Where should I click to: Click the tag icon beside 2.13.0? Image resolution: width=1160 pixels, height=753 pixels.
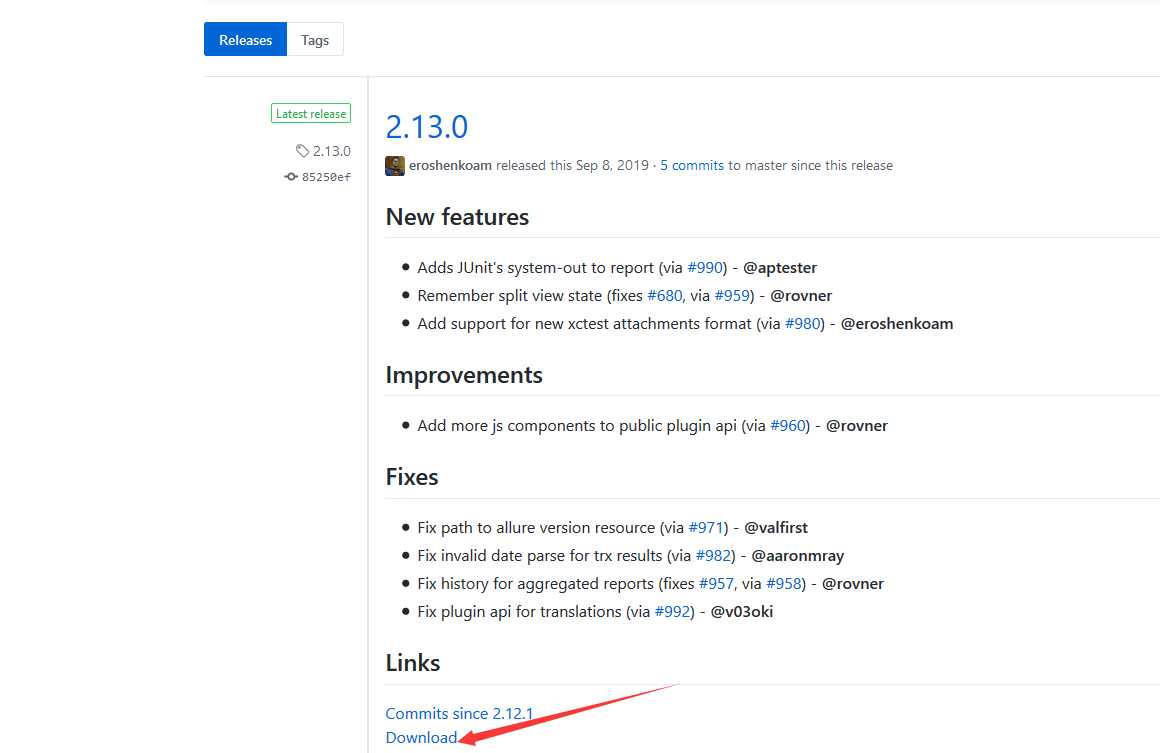coord(302,151)
